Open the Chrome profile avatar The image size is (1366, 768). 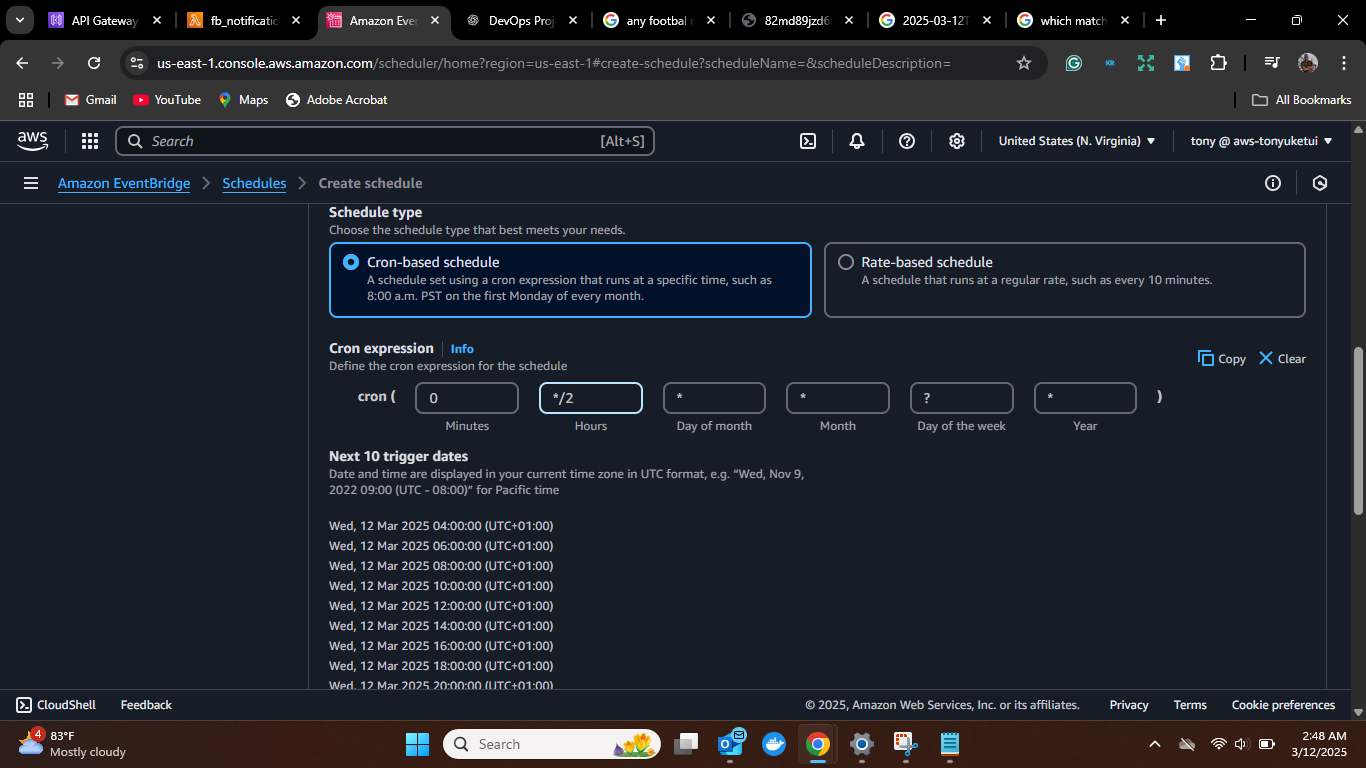click(x=1308, y=63)
